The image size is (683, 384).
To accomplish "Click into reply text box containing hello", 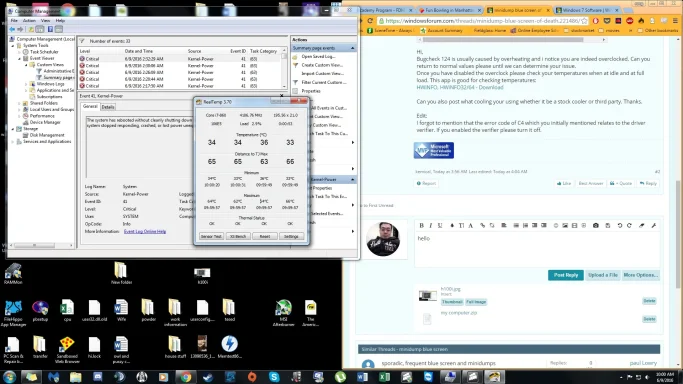I will (x=537, y=249).
